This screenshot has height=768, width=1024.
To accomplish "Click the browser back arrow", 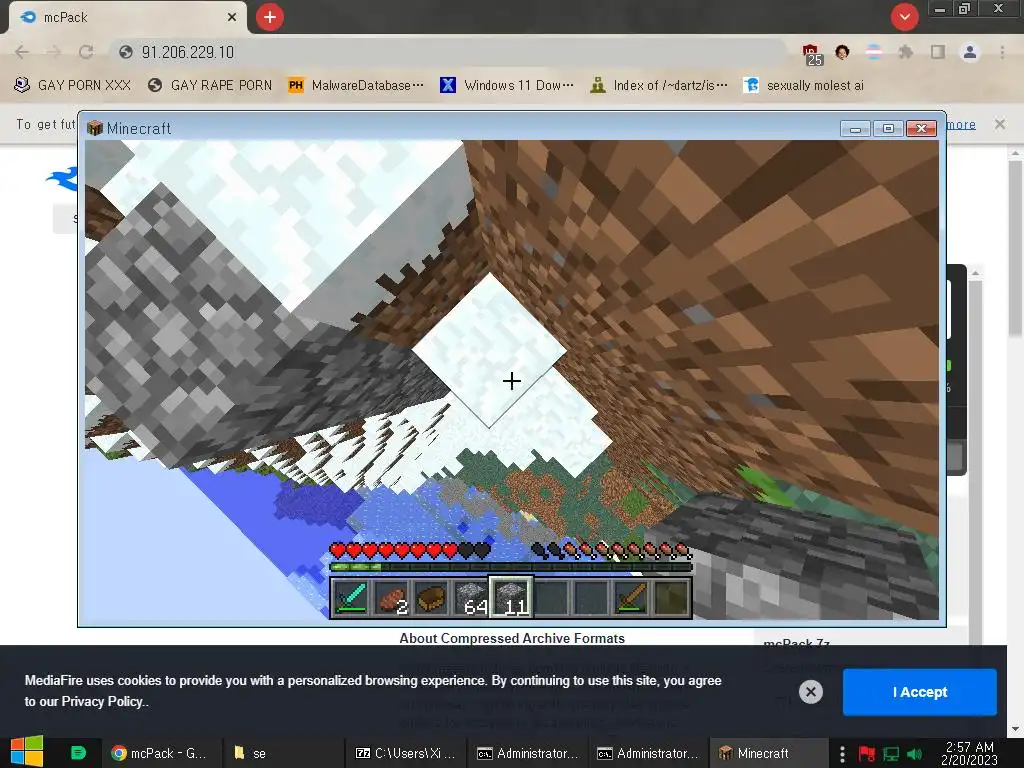I will [22, 52].
